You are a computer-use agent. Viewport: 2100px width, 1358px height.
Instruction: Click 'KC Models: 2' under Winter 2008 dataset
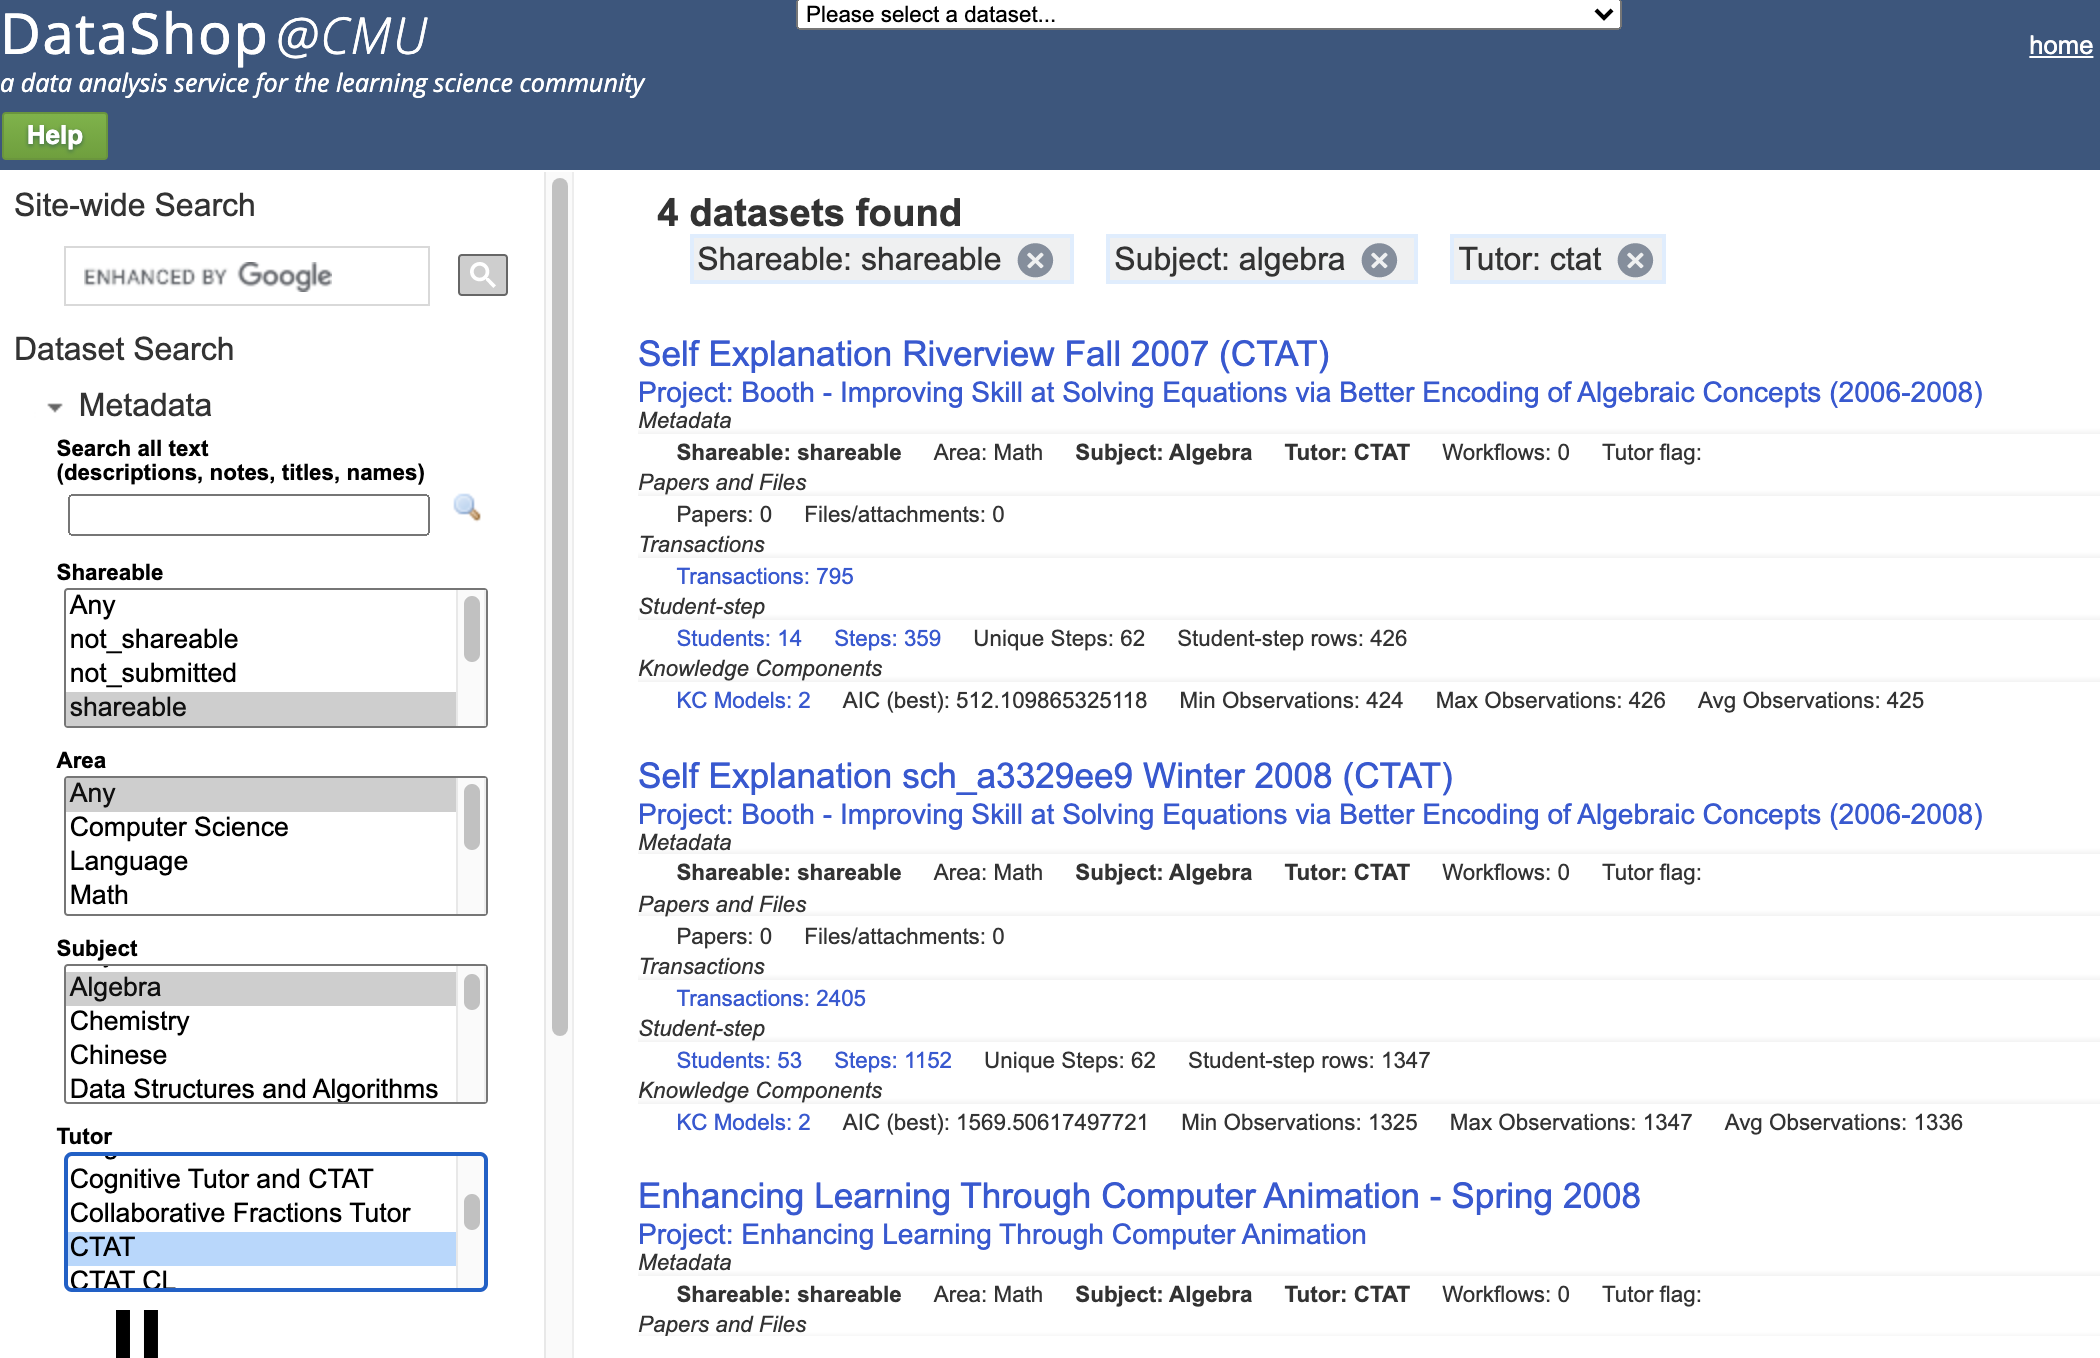click(x=743, y=1123)
